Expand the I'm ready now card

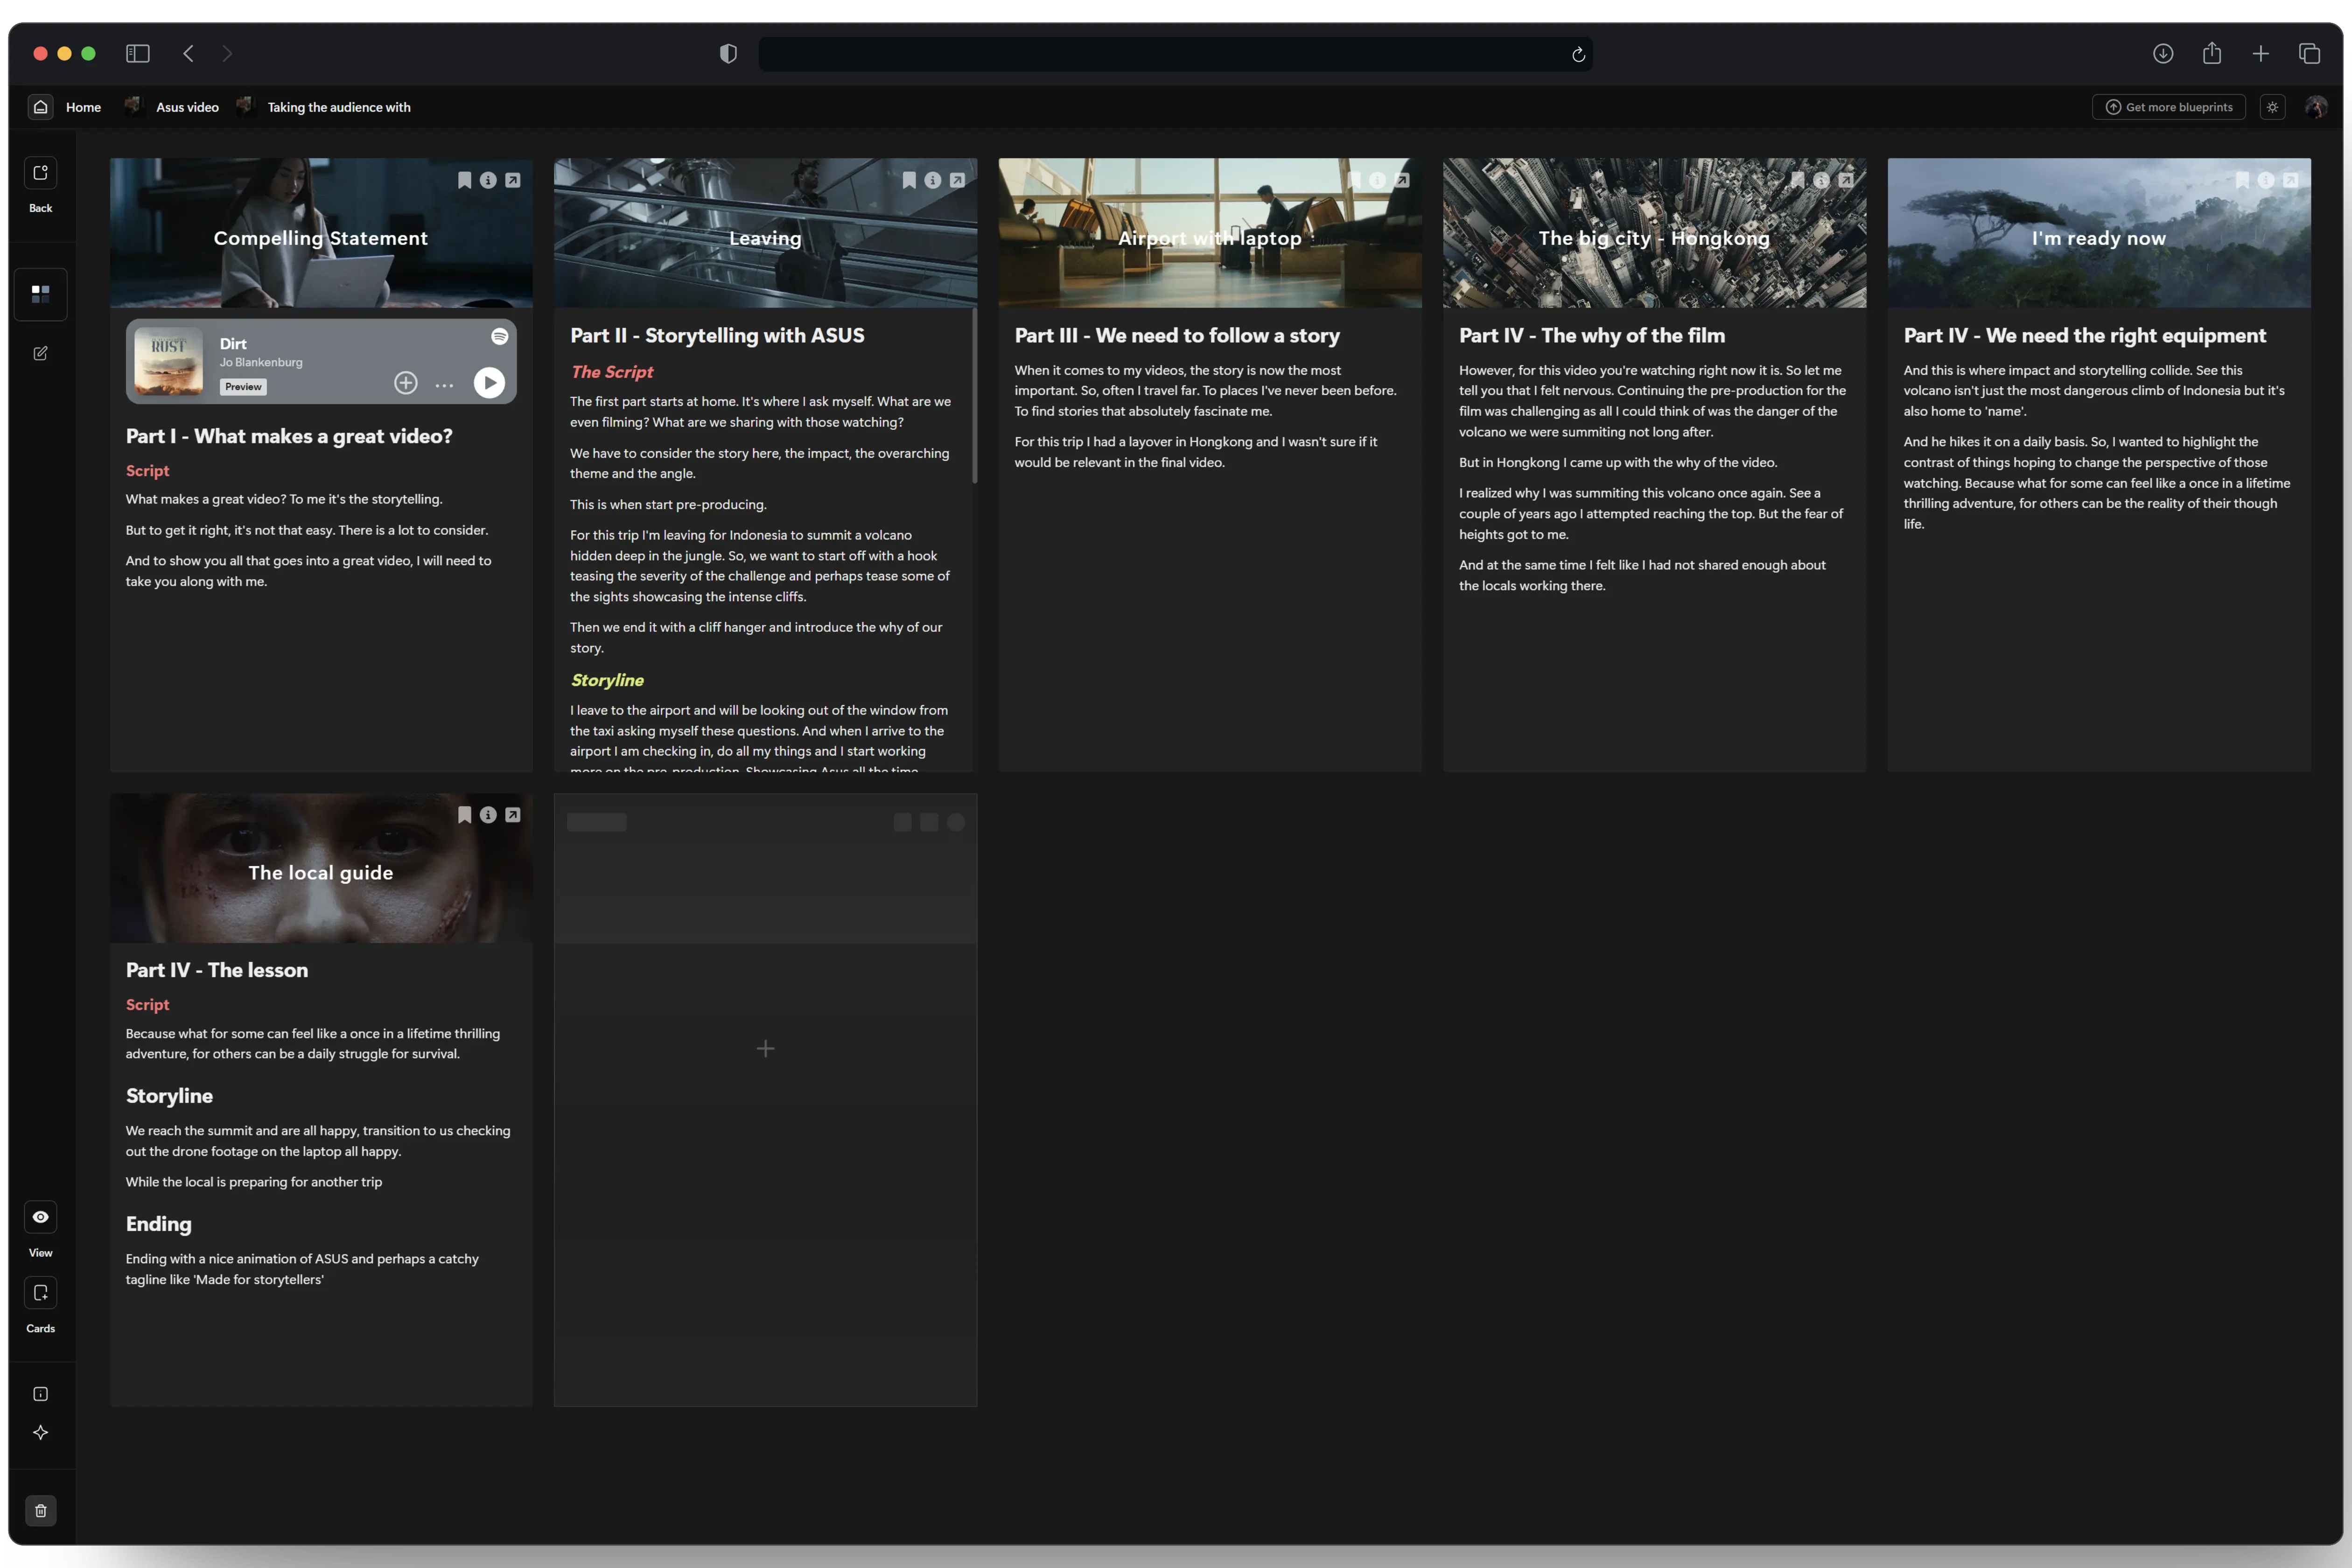[x=2291, y=180]
